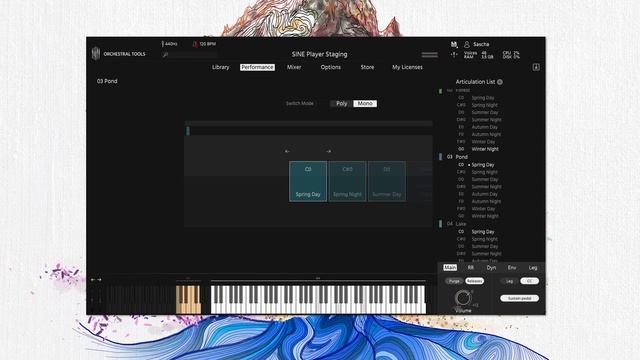640x360 pixels.
Task: Click the Volume knob
Action: (x=463, y=298)
